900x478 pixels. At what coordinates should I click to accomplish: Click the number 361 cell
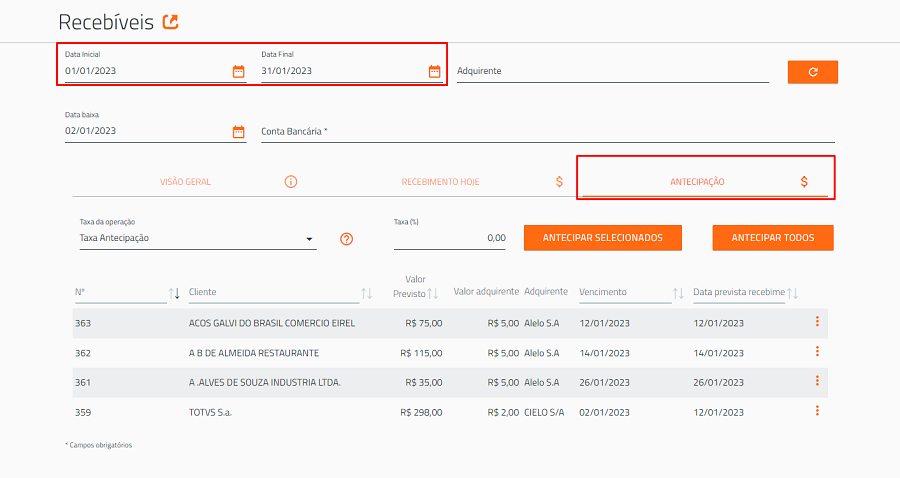coord(83,383)
